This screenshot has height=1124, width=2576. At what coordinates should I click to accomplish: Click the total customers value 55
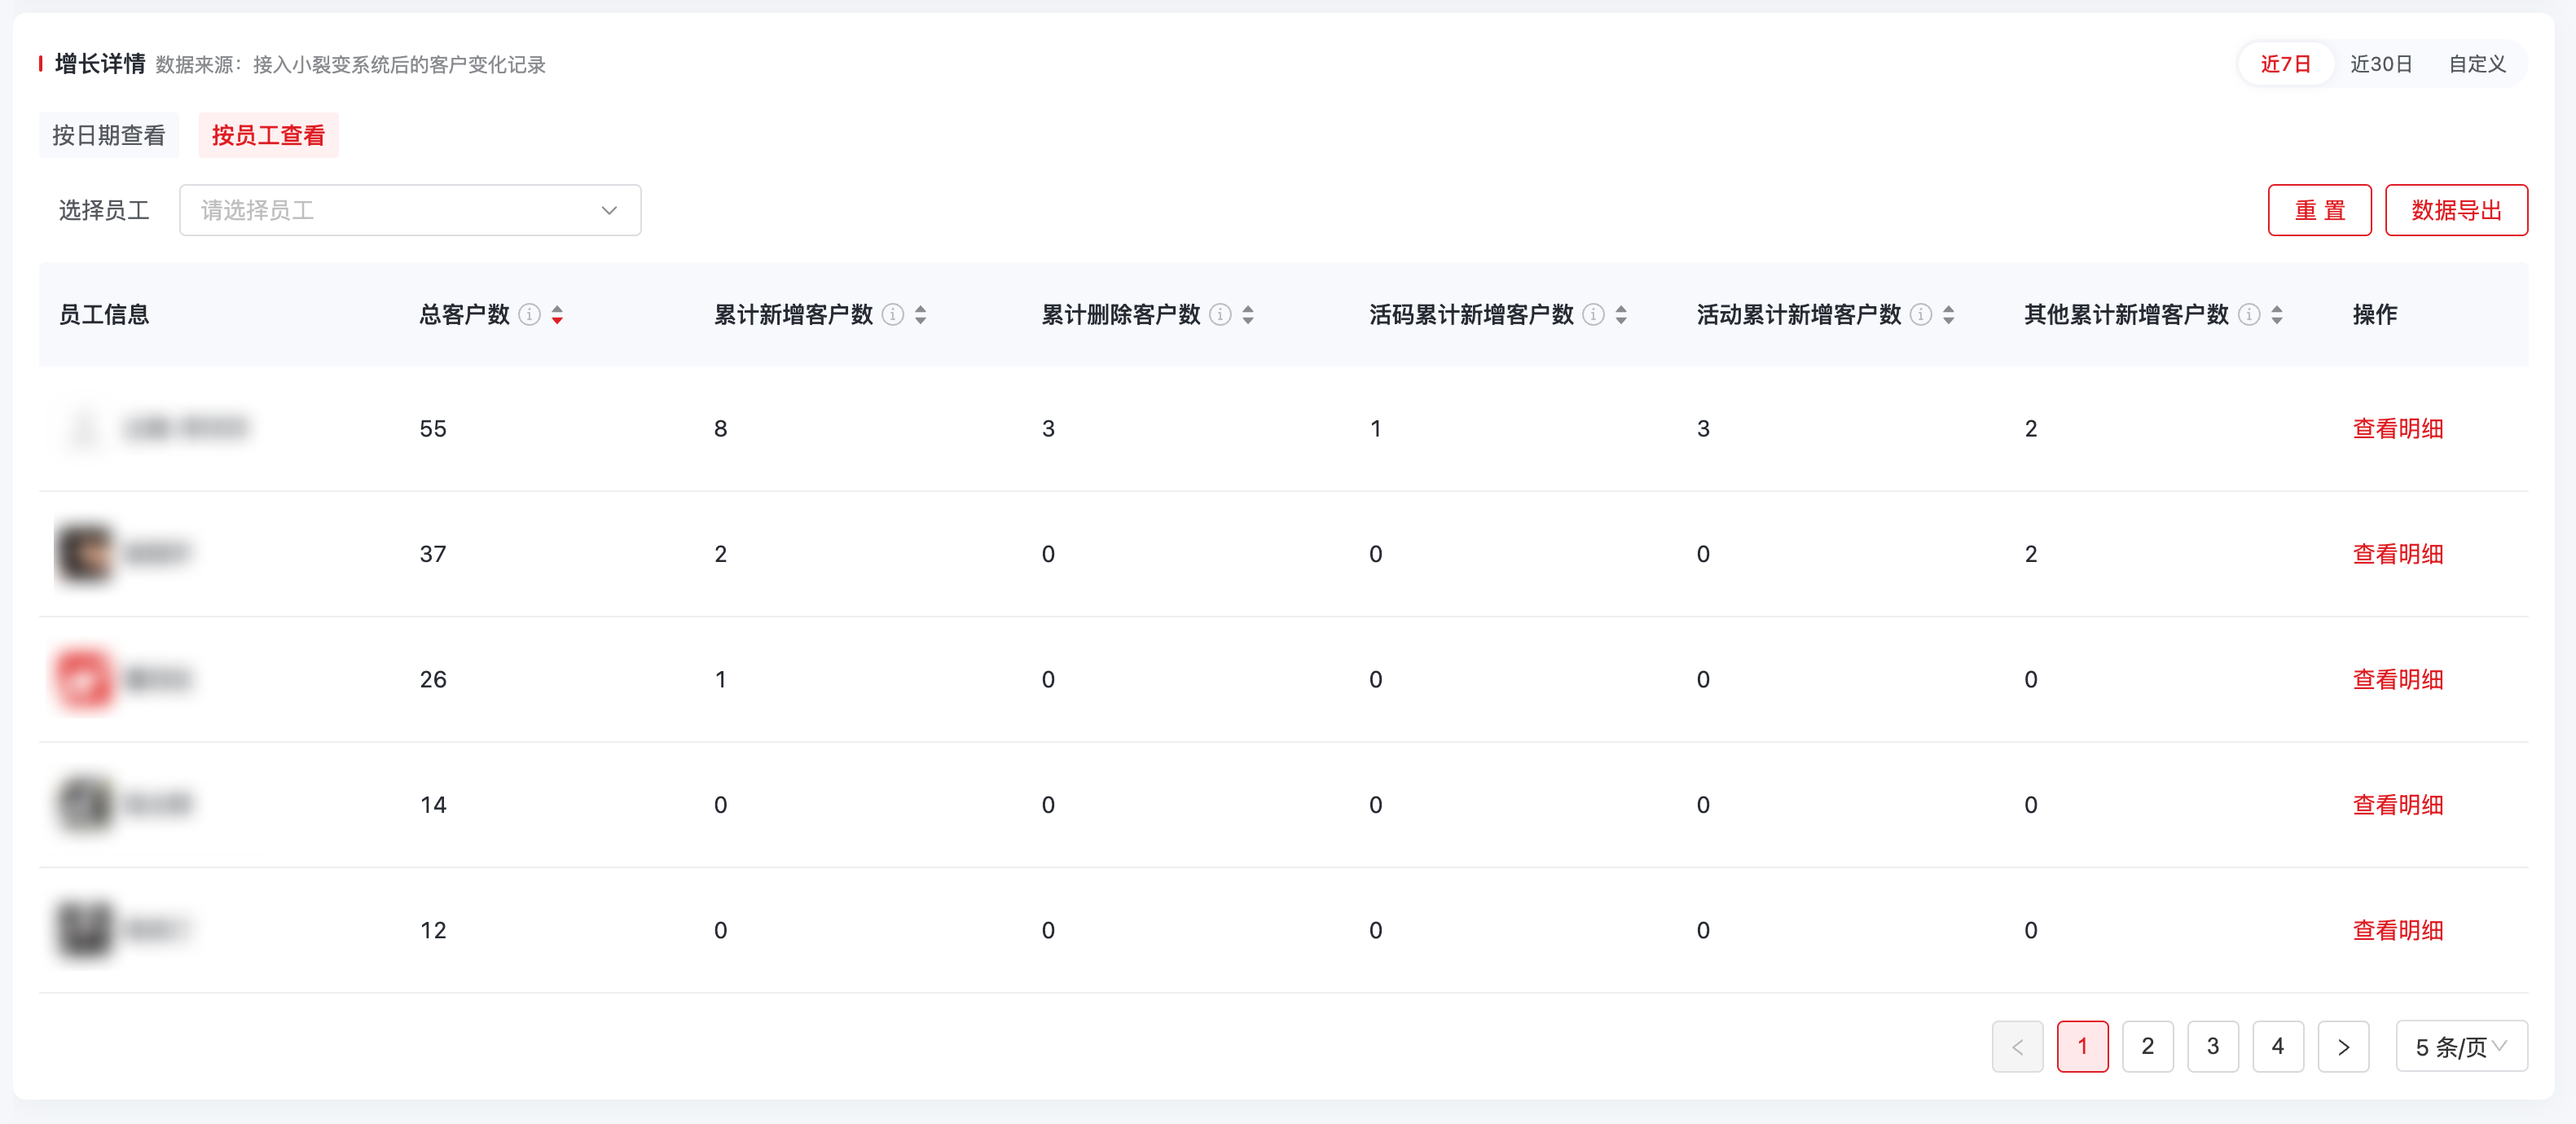tap(432, 429)
